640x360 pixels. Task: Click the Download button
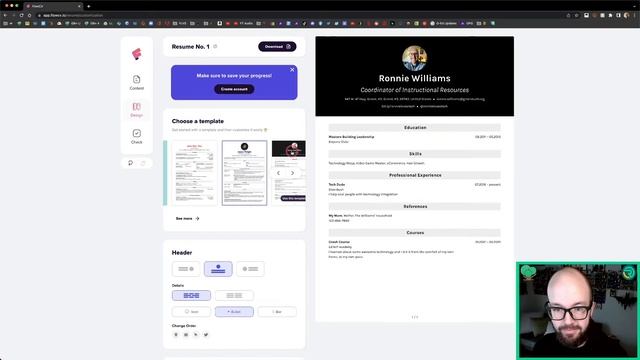[x=277, y=47]
